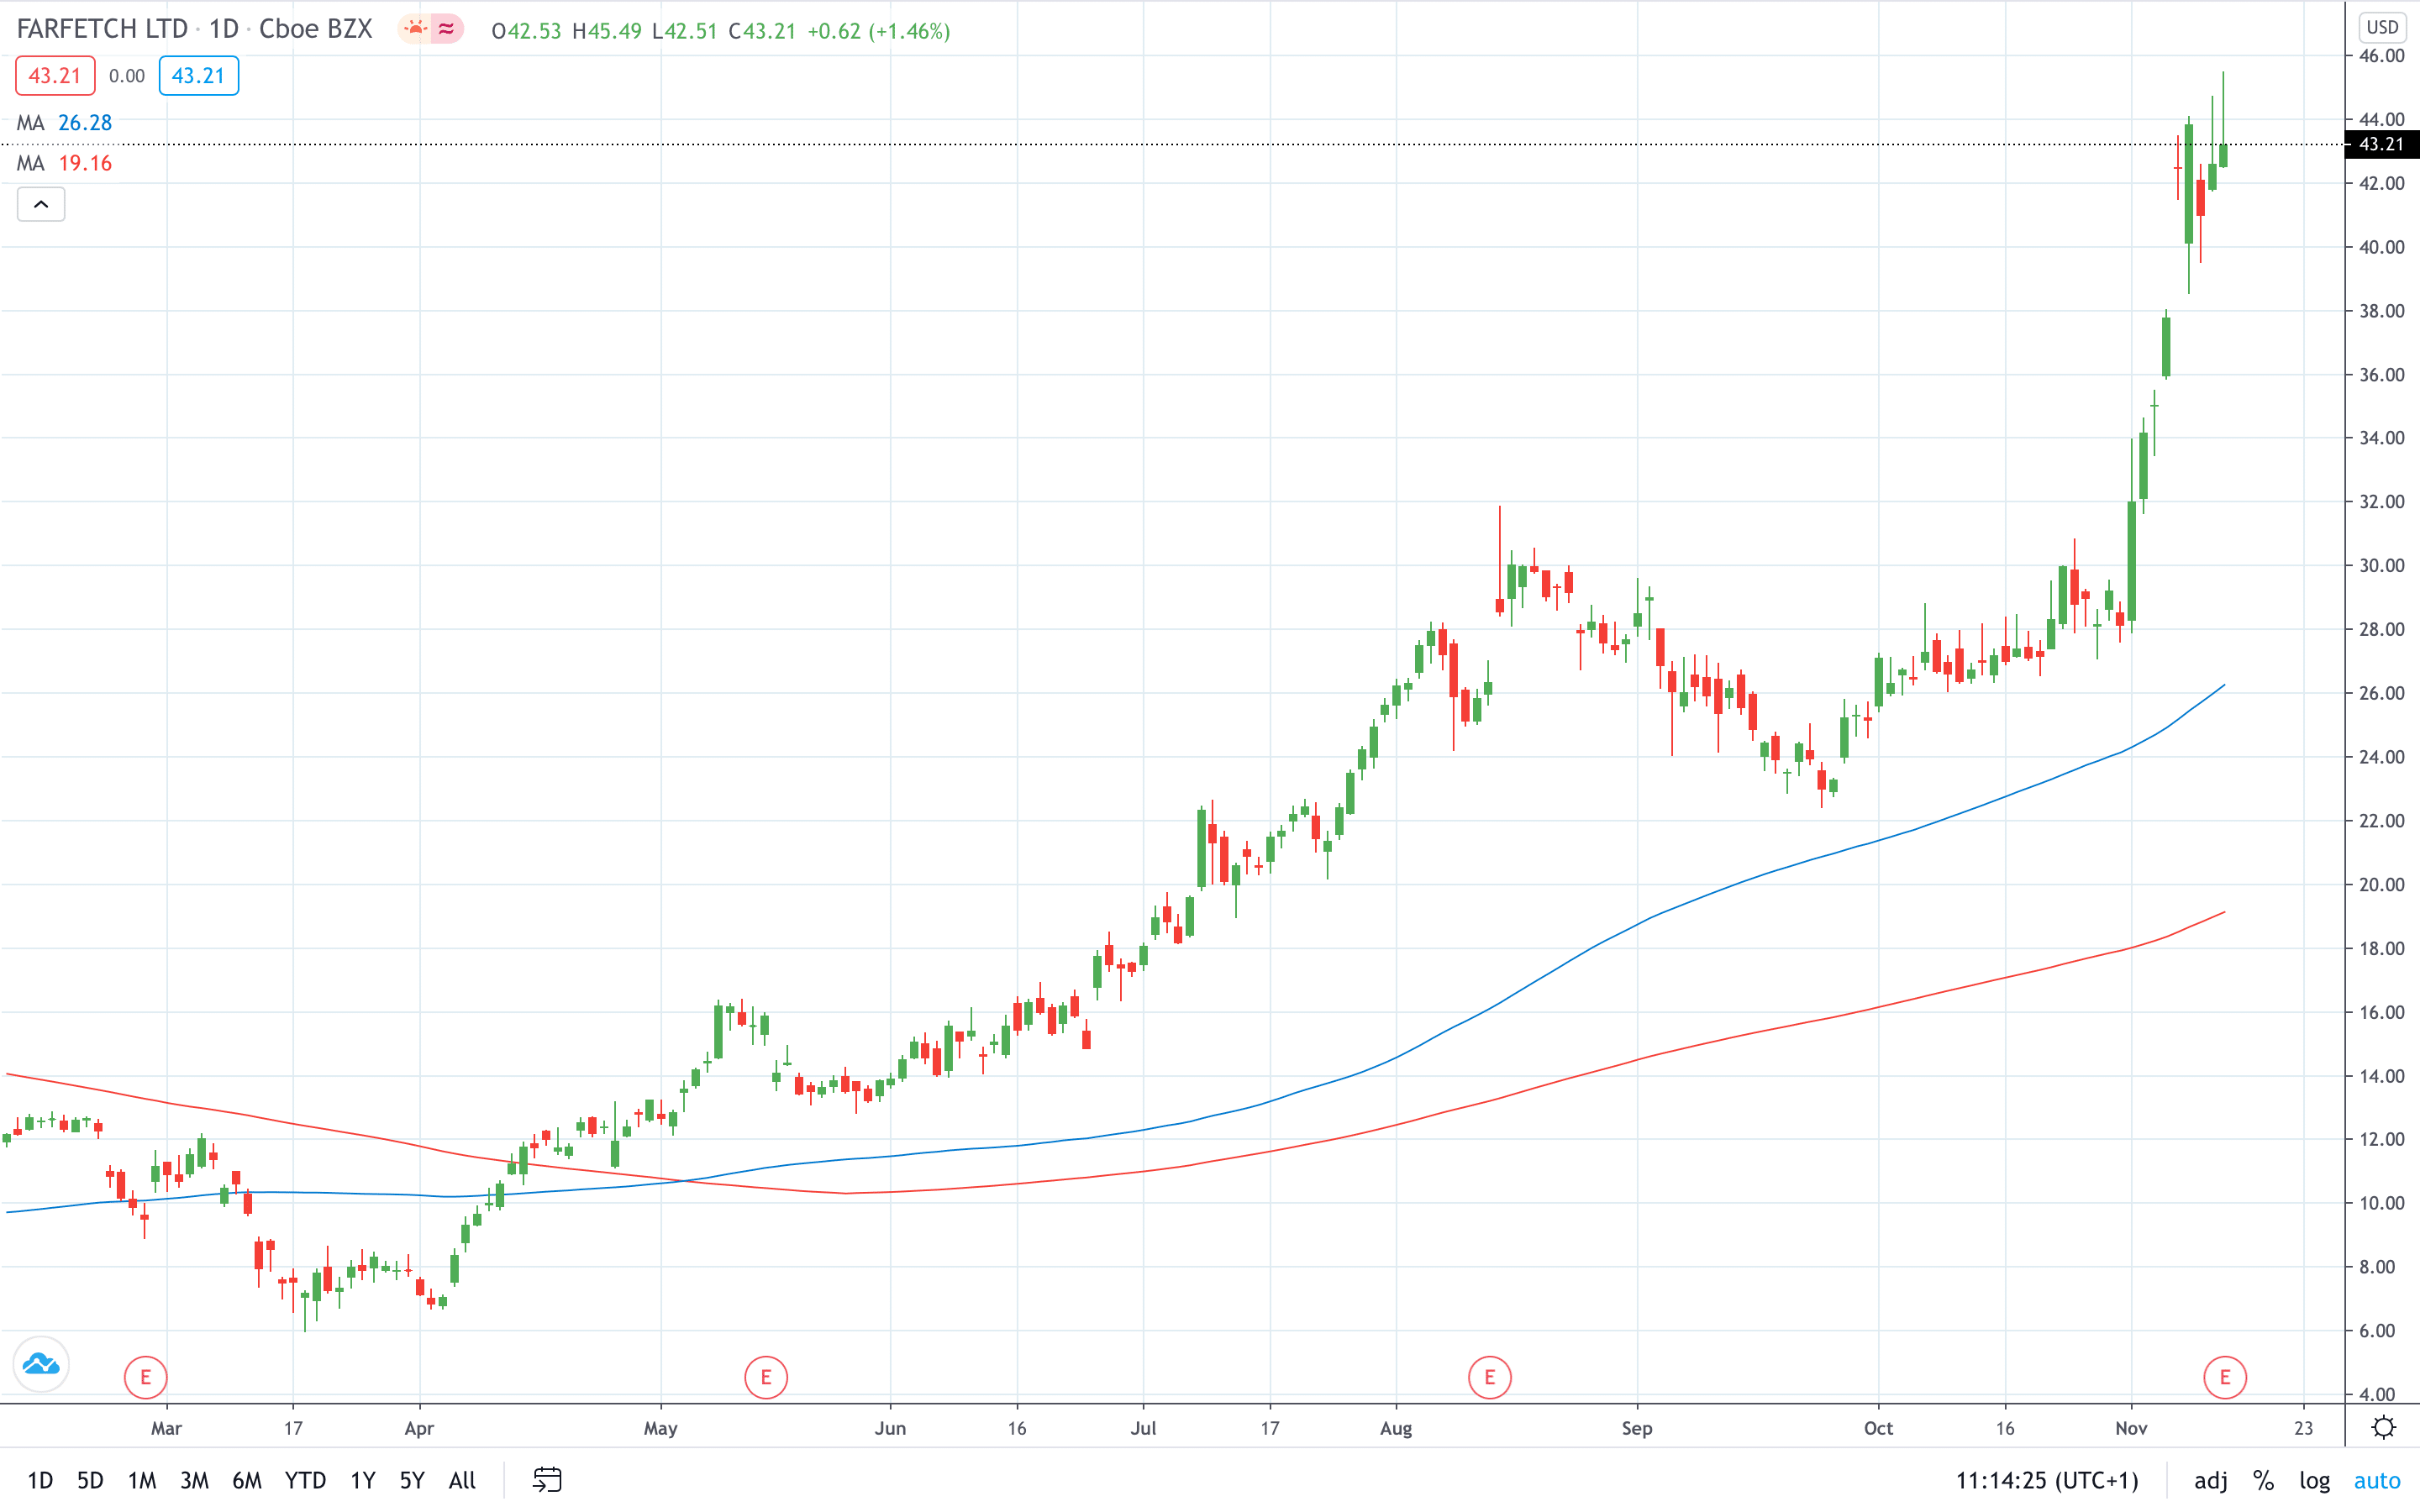Click the current price label 43.21 on axis
The width and height of the screenshot is (2420, 1512).
(x=2381, y=145)
